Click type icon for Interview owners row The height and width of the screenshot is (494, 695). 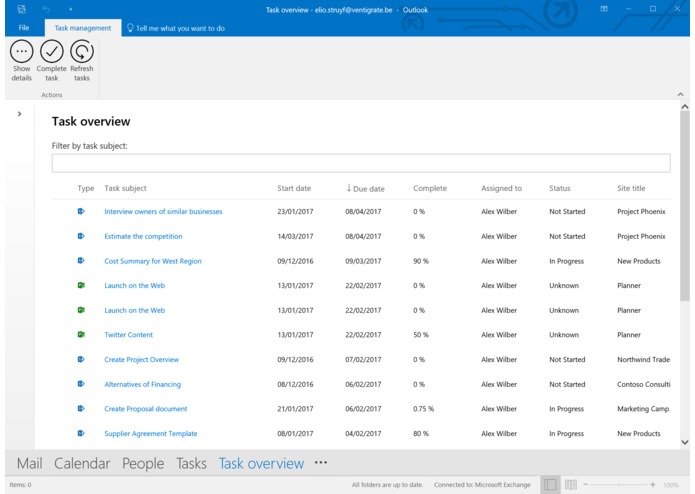[x=81, y=211]
